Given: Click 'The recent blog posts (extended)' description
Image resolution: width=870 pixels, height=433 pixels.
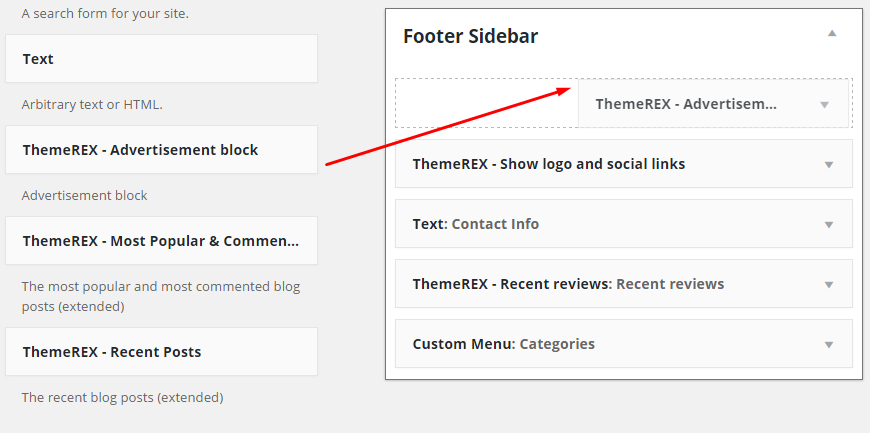Looking at the screenshot, I should [x=122, y=397].
